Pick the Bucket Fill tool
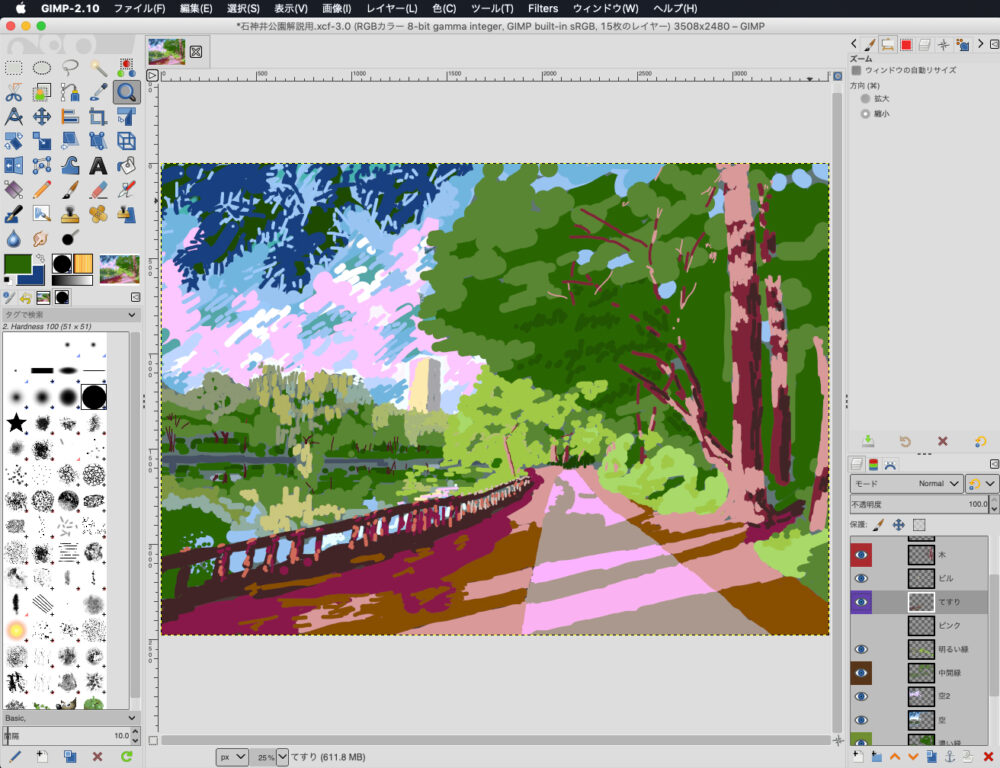Screen dimensions: 1000x768 pos(126,166)
